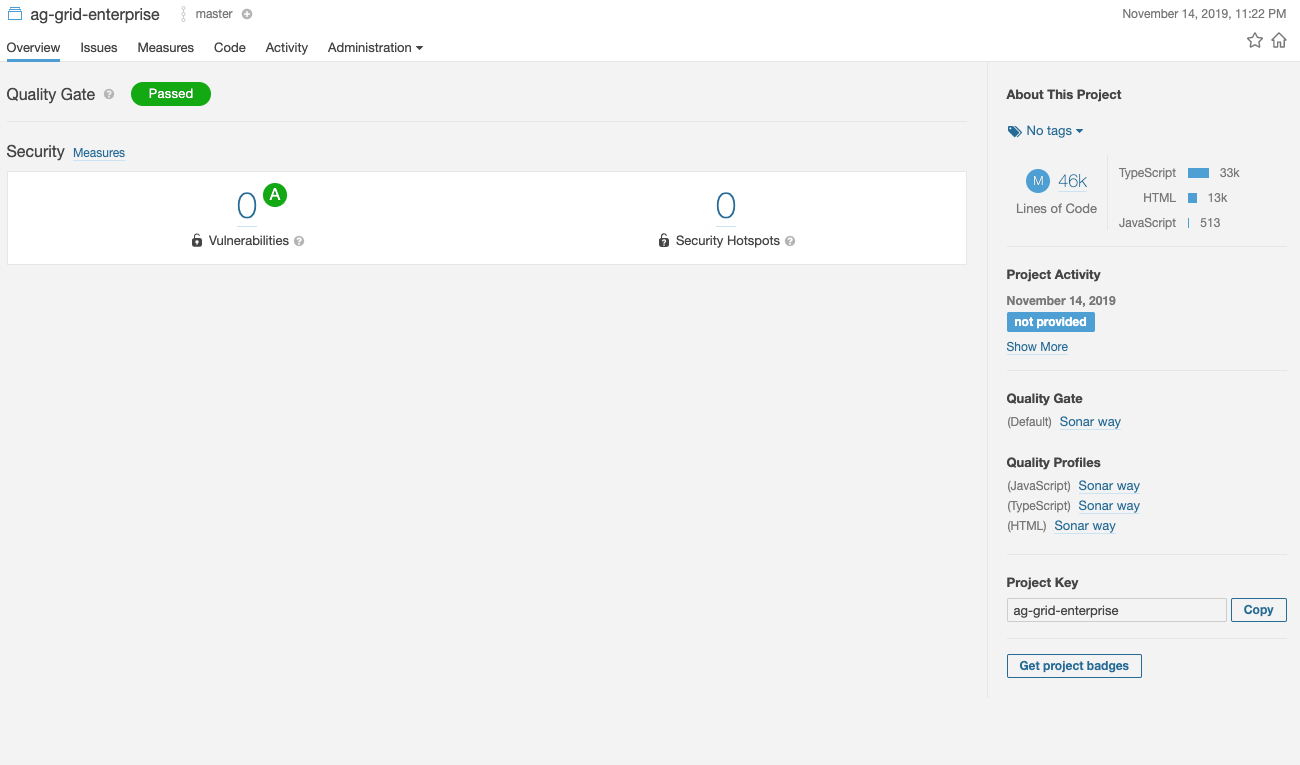Image resolution: width=1300 pixels, height=765 pixels.
Task: Click the Measures link beside Security
Action: click(99, 153)
